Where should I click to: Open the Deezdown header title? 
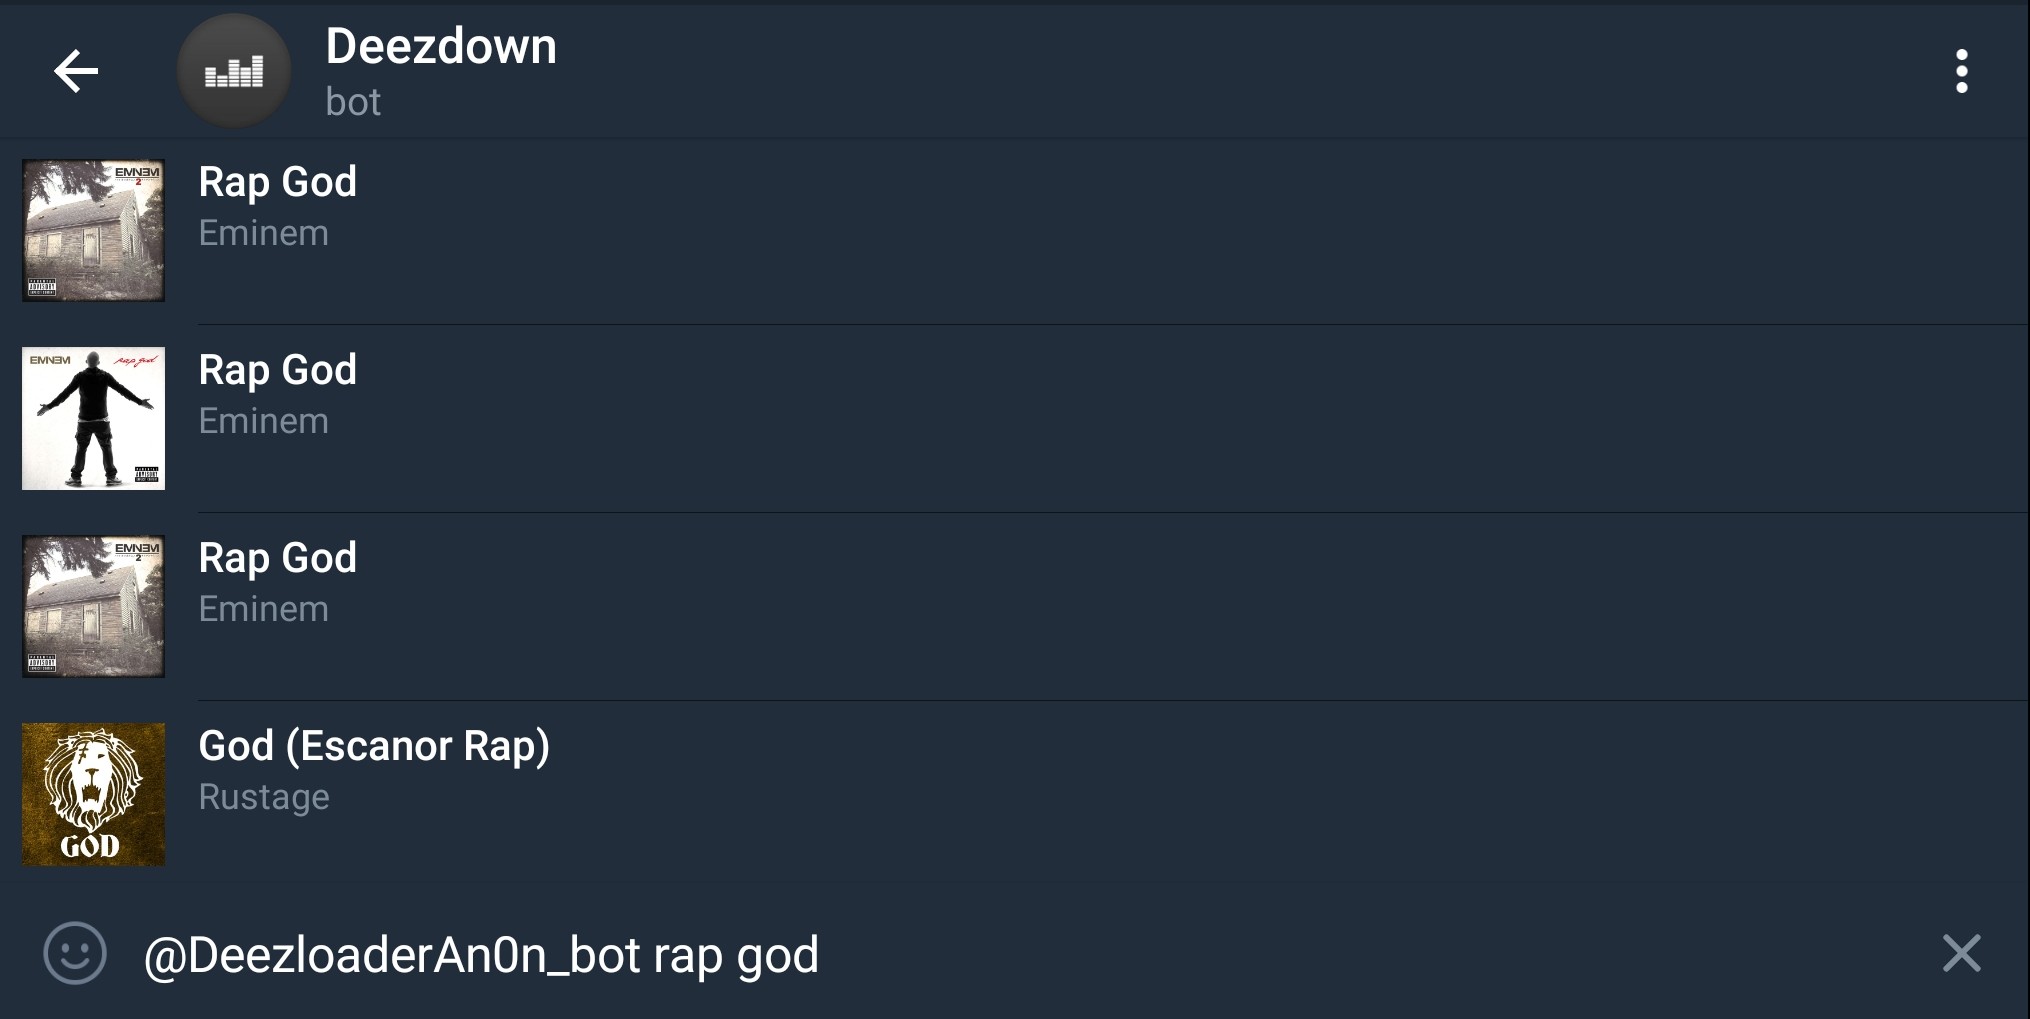pyautogui.click(x=441, y=47)
